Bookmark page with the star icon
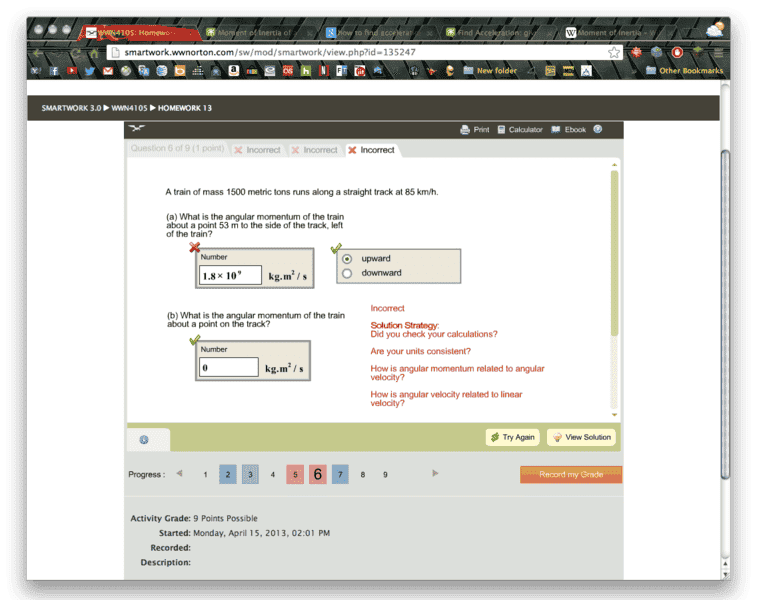 (614, 52)
